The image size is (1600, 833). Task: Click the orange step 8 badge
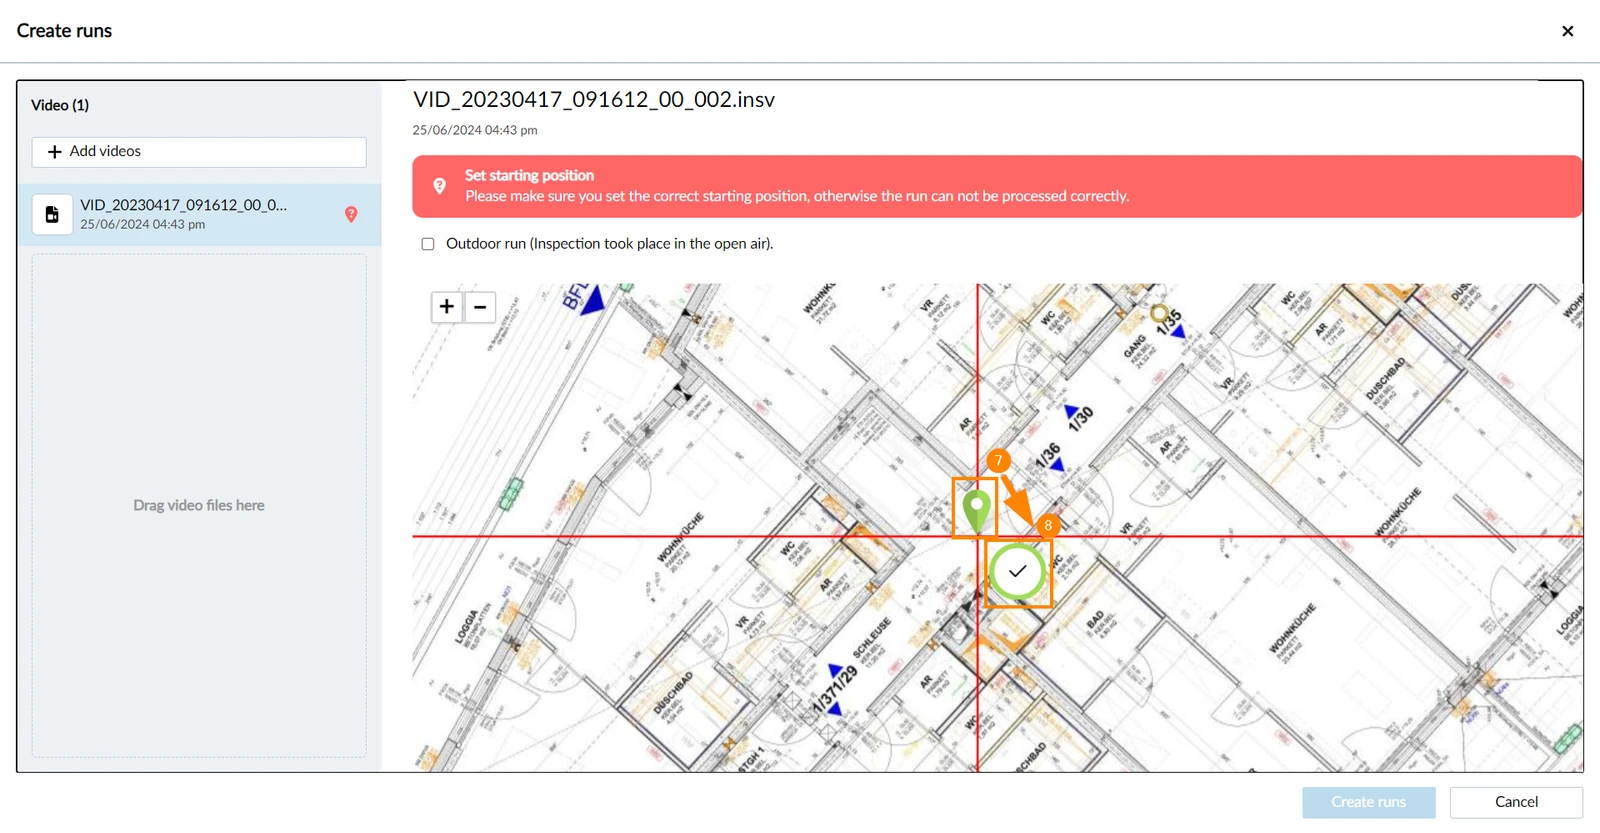click(1048, 525)
